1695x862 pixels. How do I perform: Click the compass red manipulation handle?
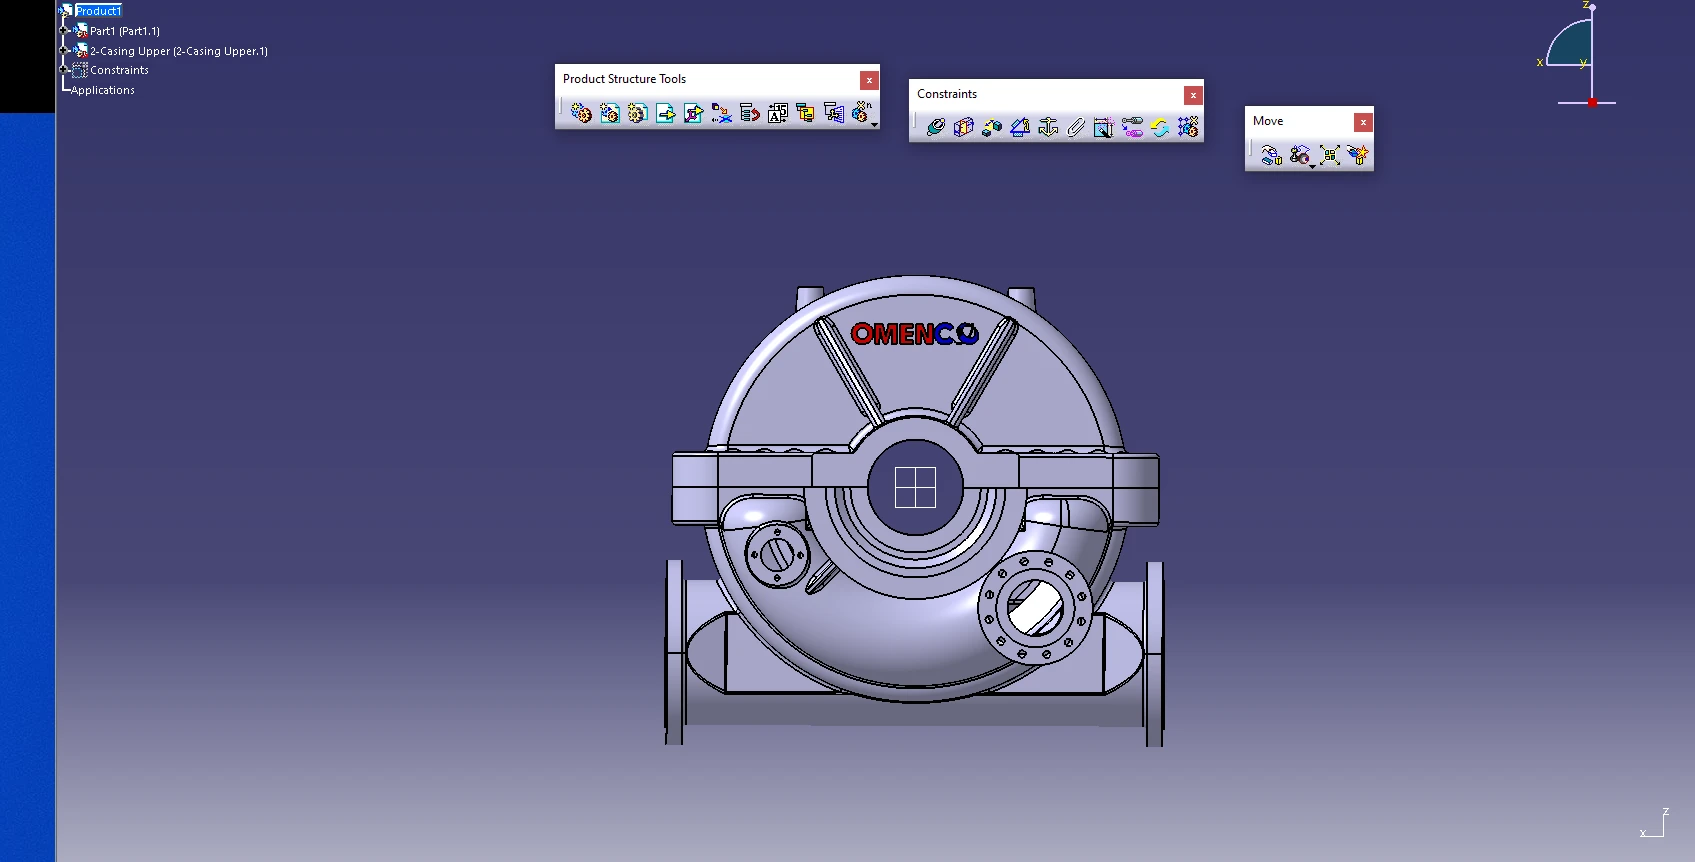coord(1592,102)
